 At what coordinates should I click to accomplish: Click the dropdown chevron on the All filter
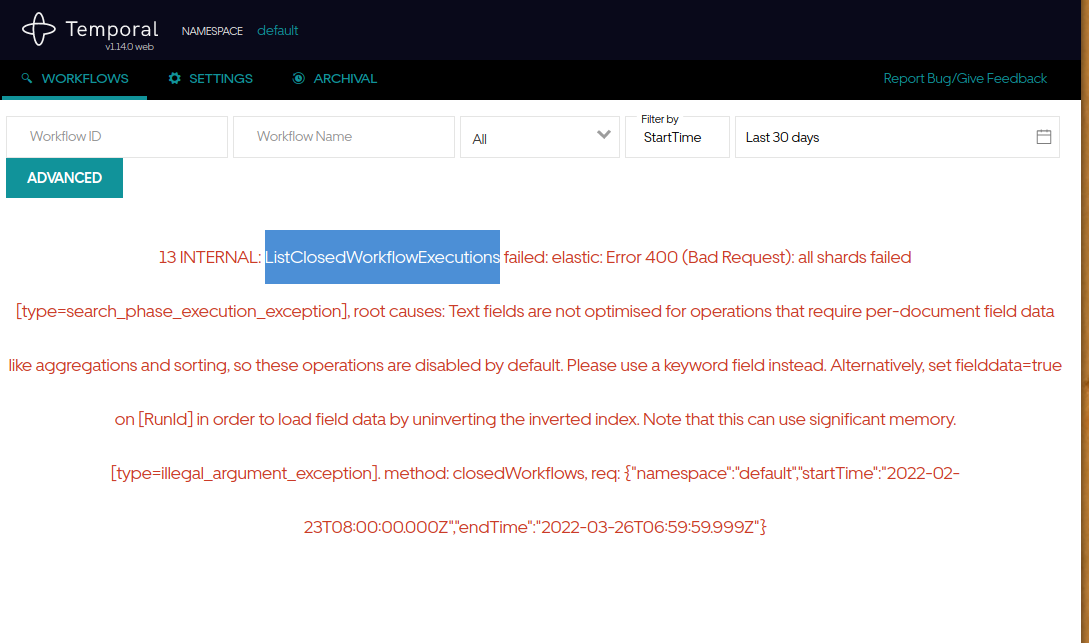pyautogui.click(x=604, y=133)
